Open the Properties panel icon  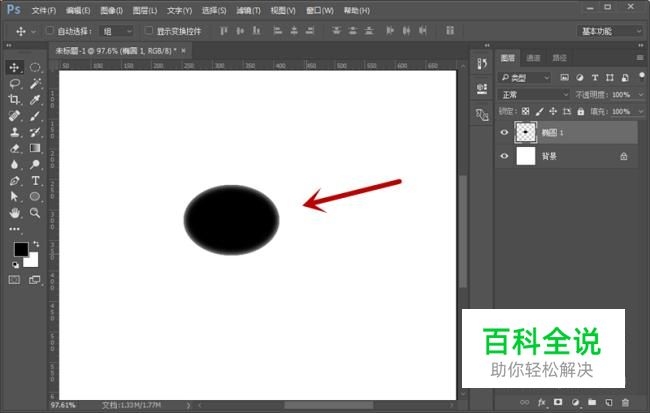(482, 89)
